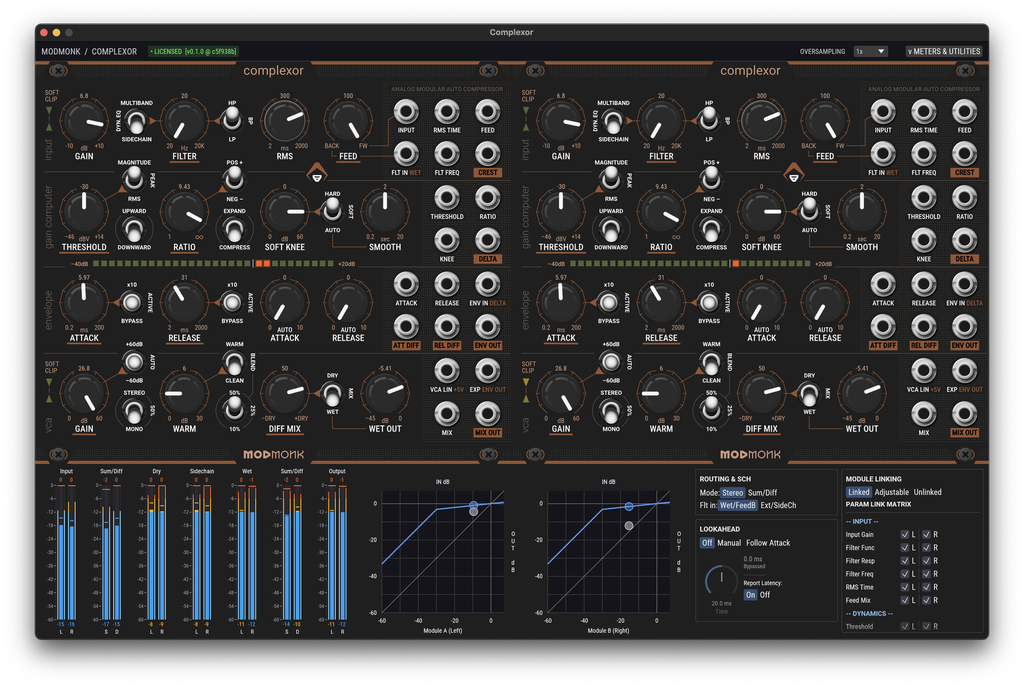Click the FEED jack in the left module
1024x686 pixels.
click(x=487, y=112)
